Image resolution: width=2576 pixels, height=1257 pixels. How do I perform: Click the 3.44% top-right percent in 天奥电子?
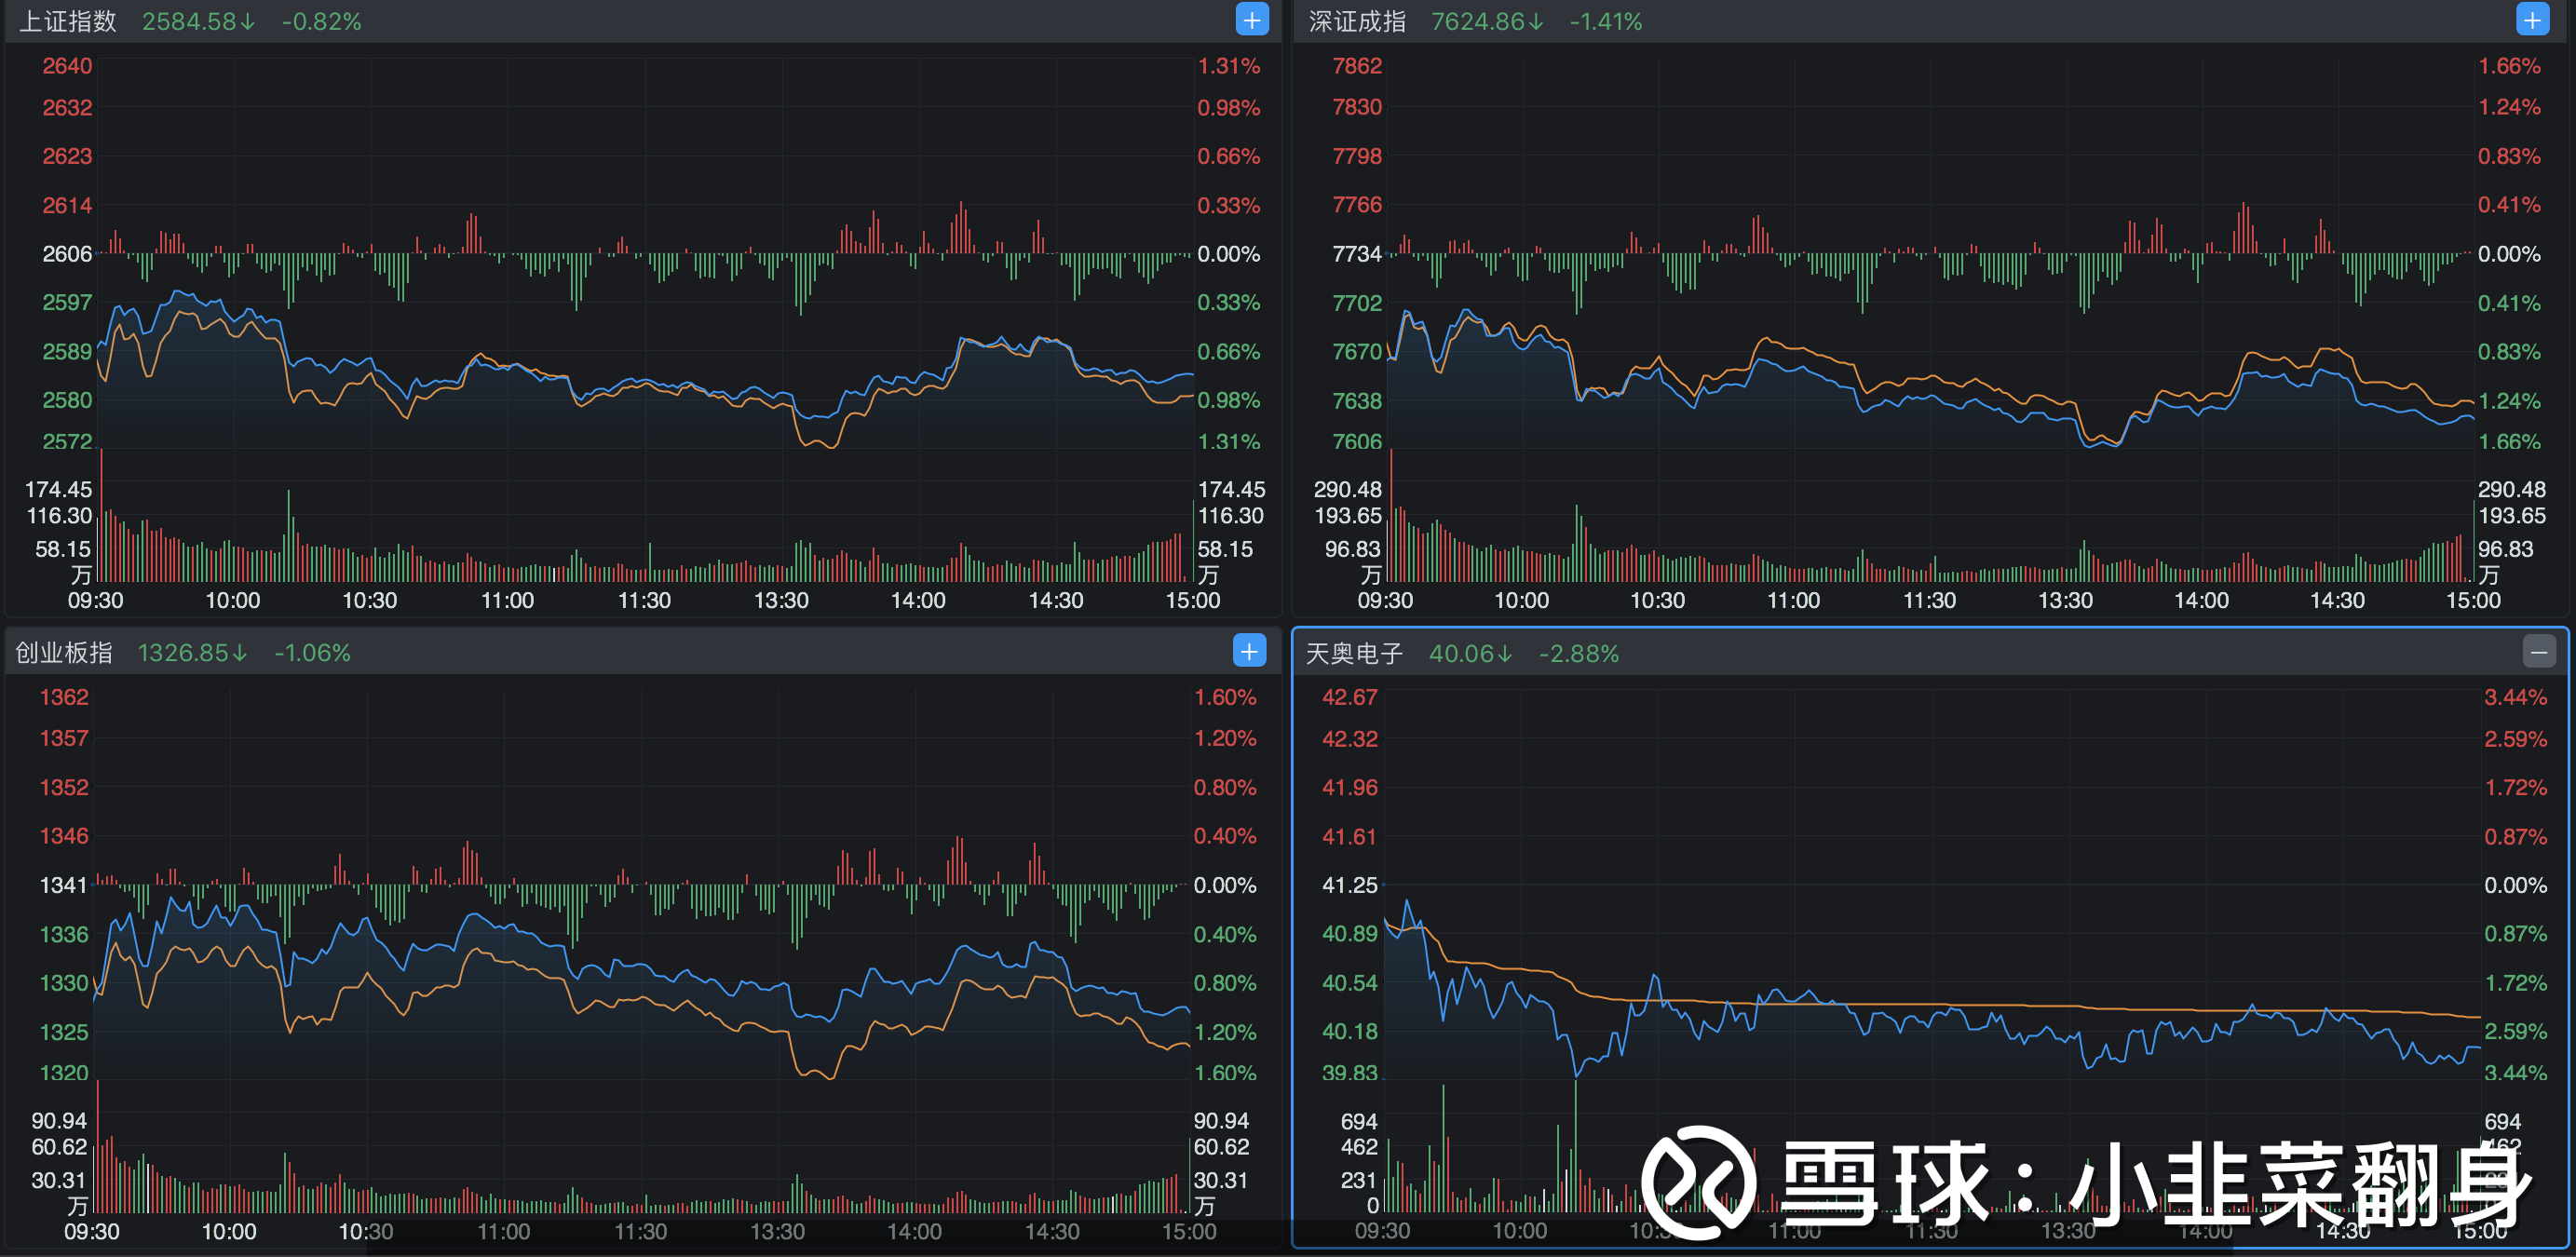pos(2515,697)
